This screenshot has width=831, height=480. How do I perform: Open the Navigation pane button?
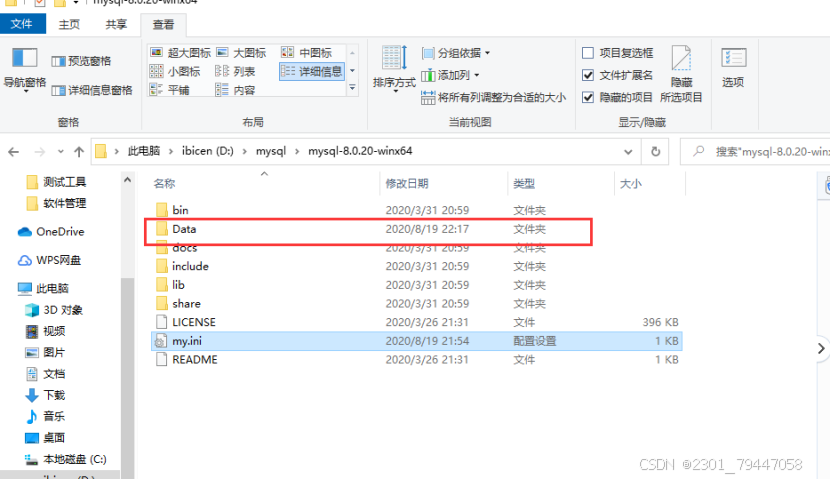tap(24, 70)
